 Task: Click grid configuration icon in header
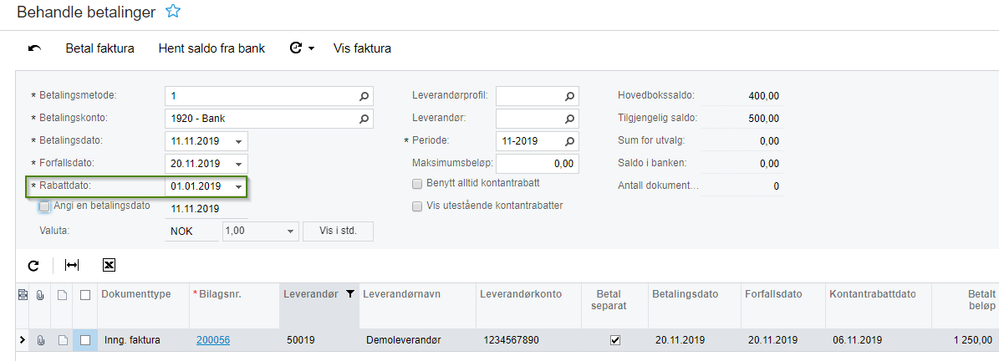coord(22,295)
